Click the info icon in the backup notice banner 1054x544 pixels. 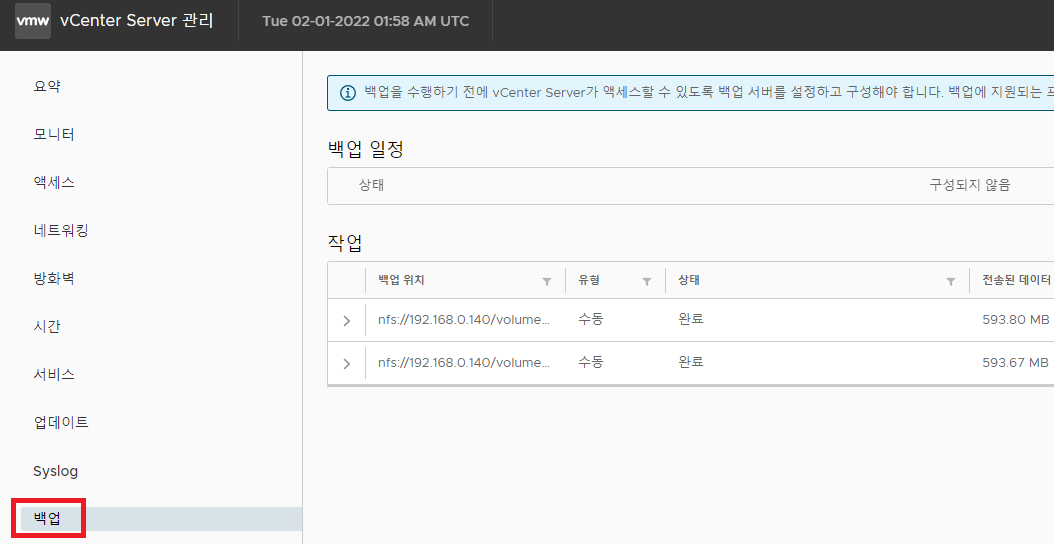pyautogui.click(x=348, y=93)
